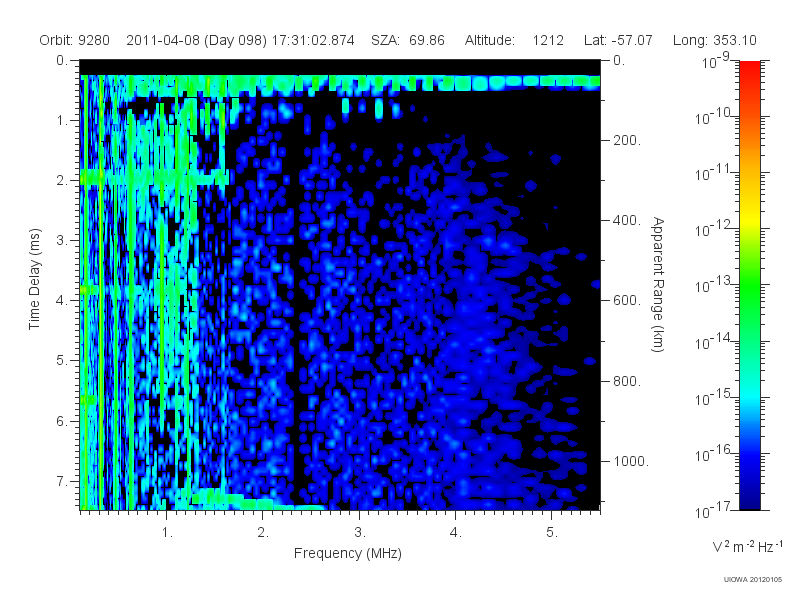Viewport: 800px width, 600px height.
Task: Click the 'Lat: -57.07' text
Action: (x=618, y=40)
